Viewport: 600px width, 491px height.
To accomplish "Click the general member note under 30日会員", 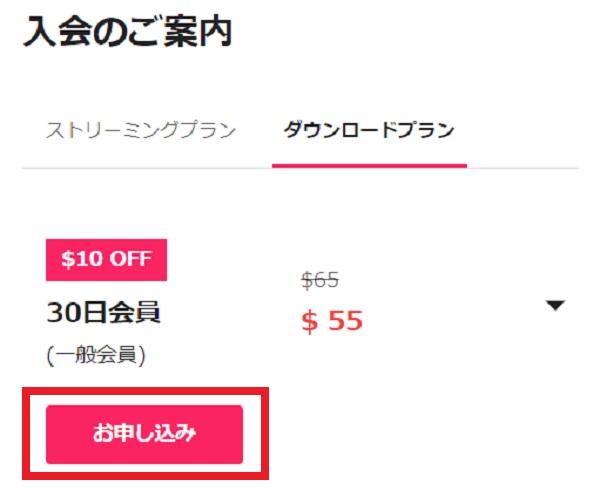I will point(96,356).
